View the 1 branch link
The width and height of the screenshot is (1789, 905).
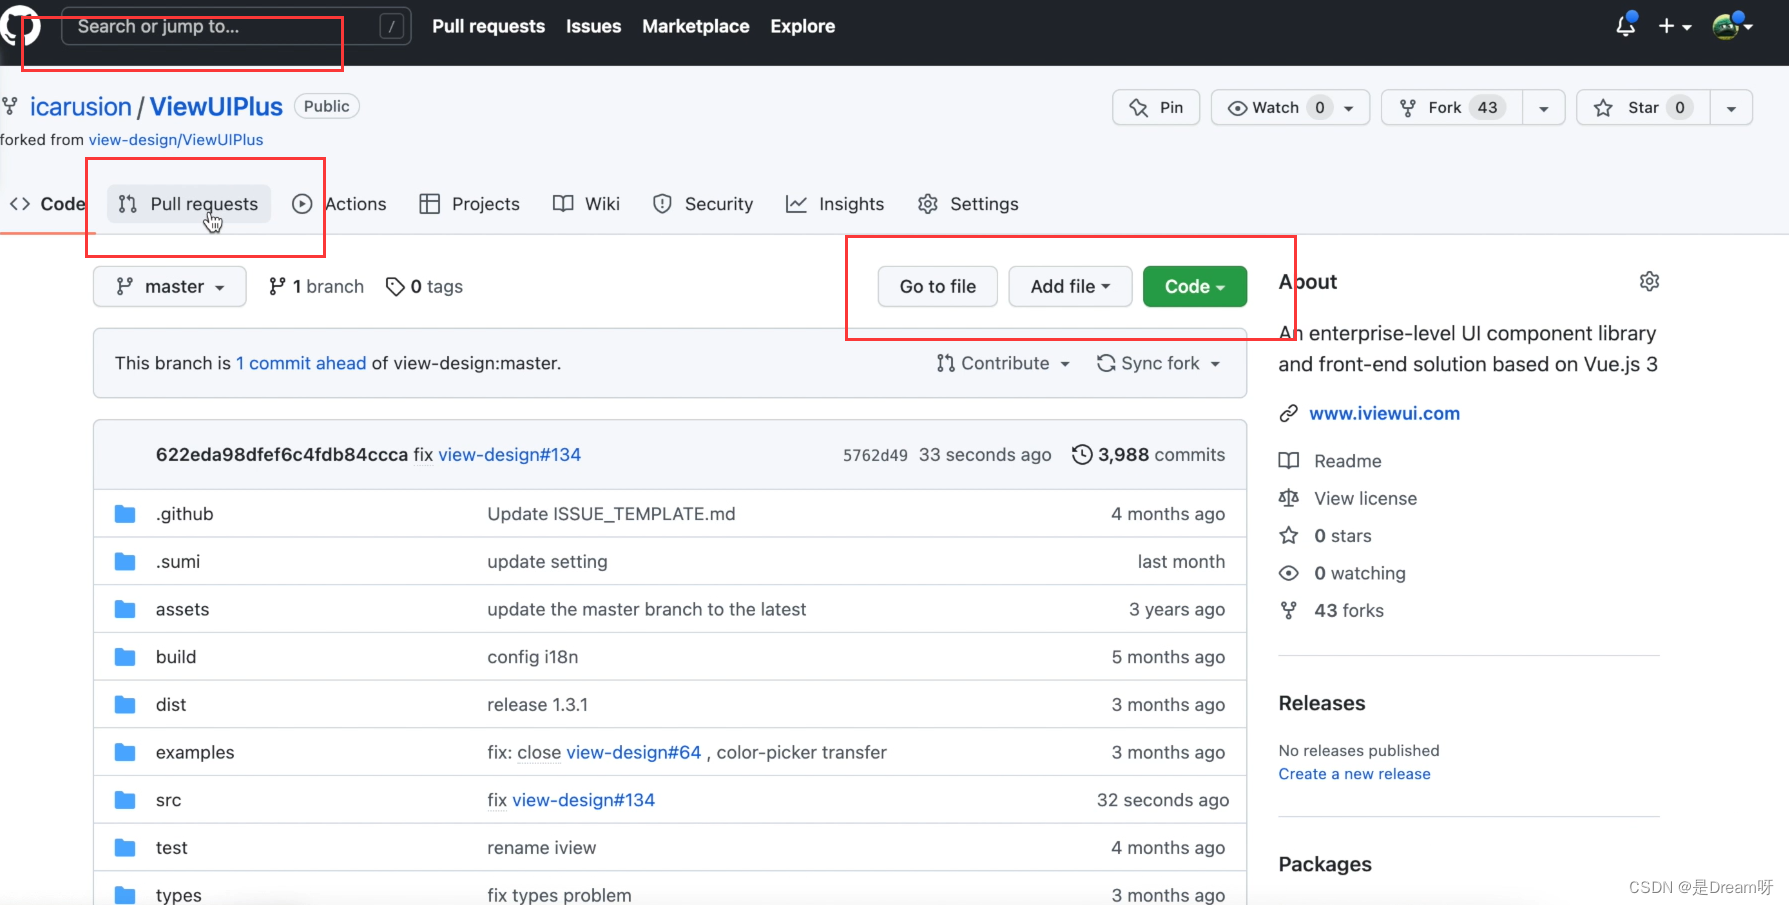(316, 287)
